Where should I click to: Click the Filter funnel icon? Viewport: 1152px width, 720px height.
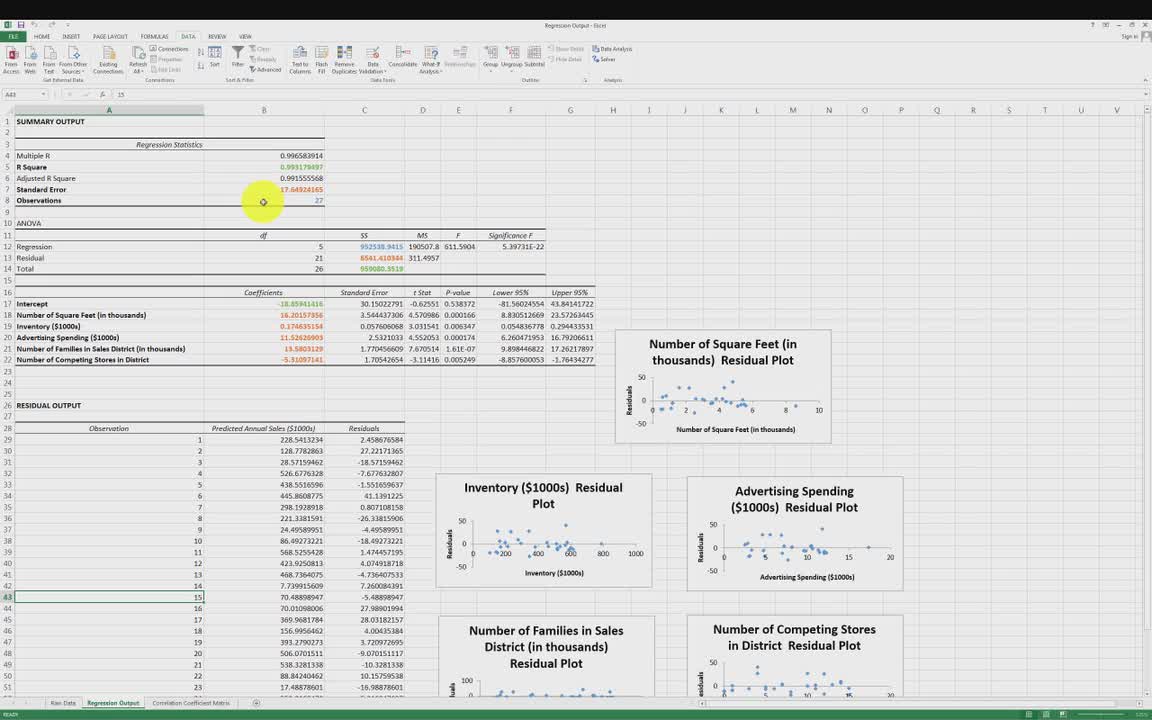238,55
